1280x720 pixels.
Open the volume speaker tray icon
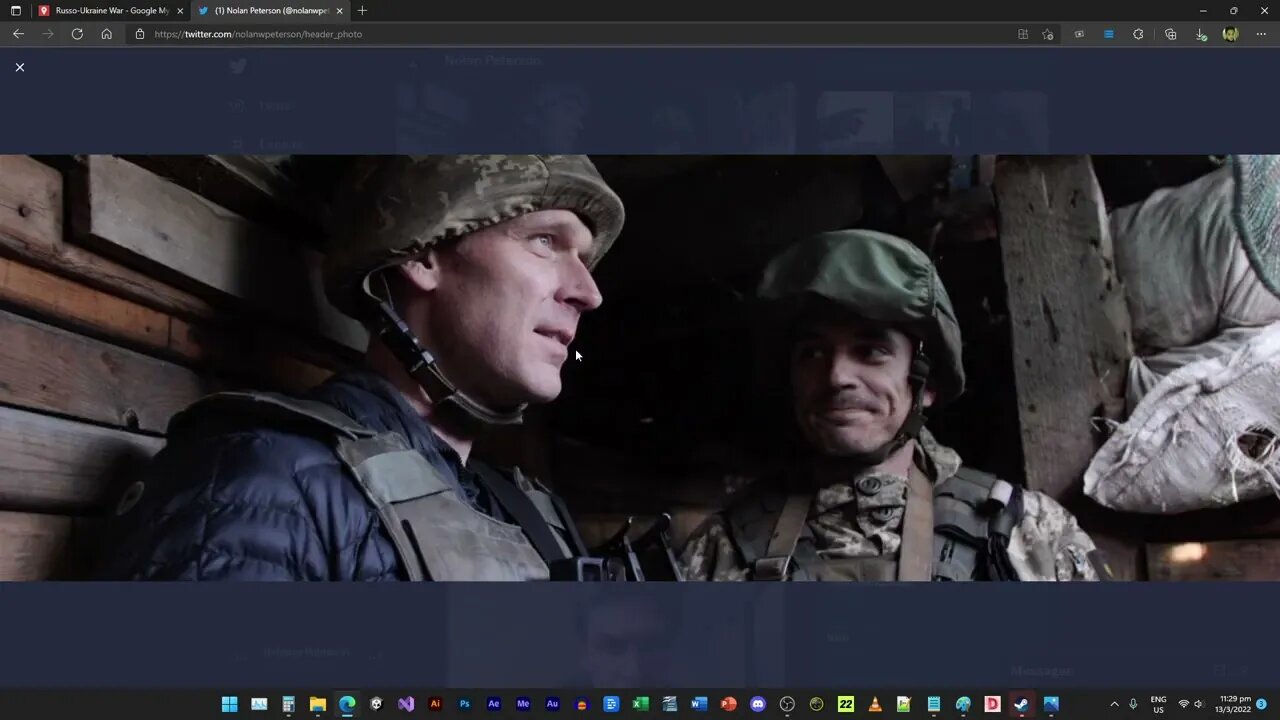point(1198,704)
